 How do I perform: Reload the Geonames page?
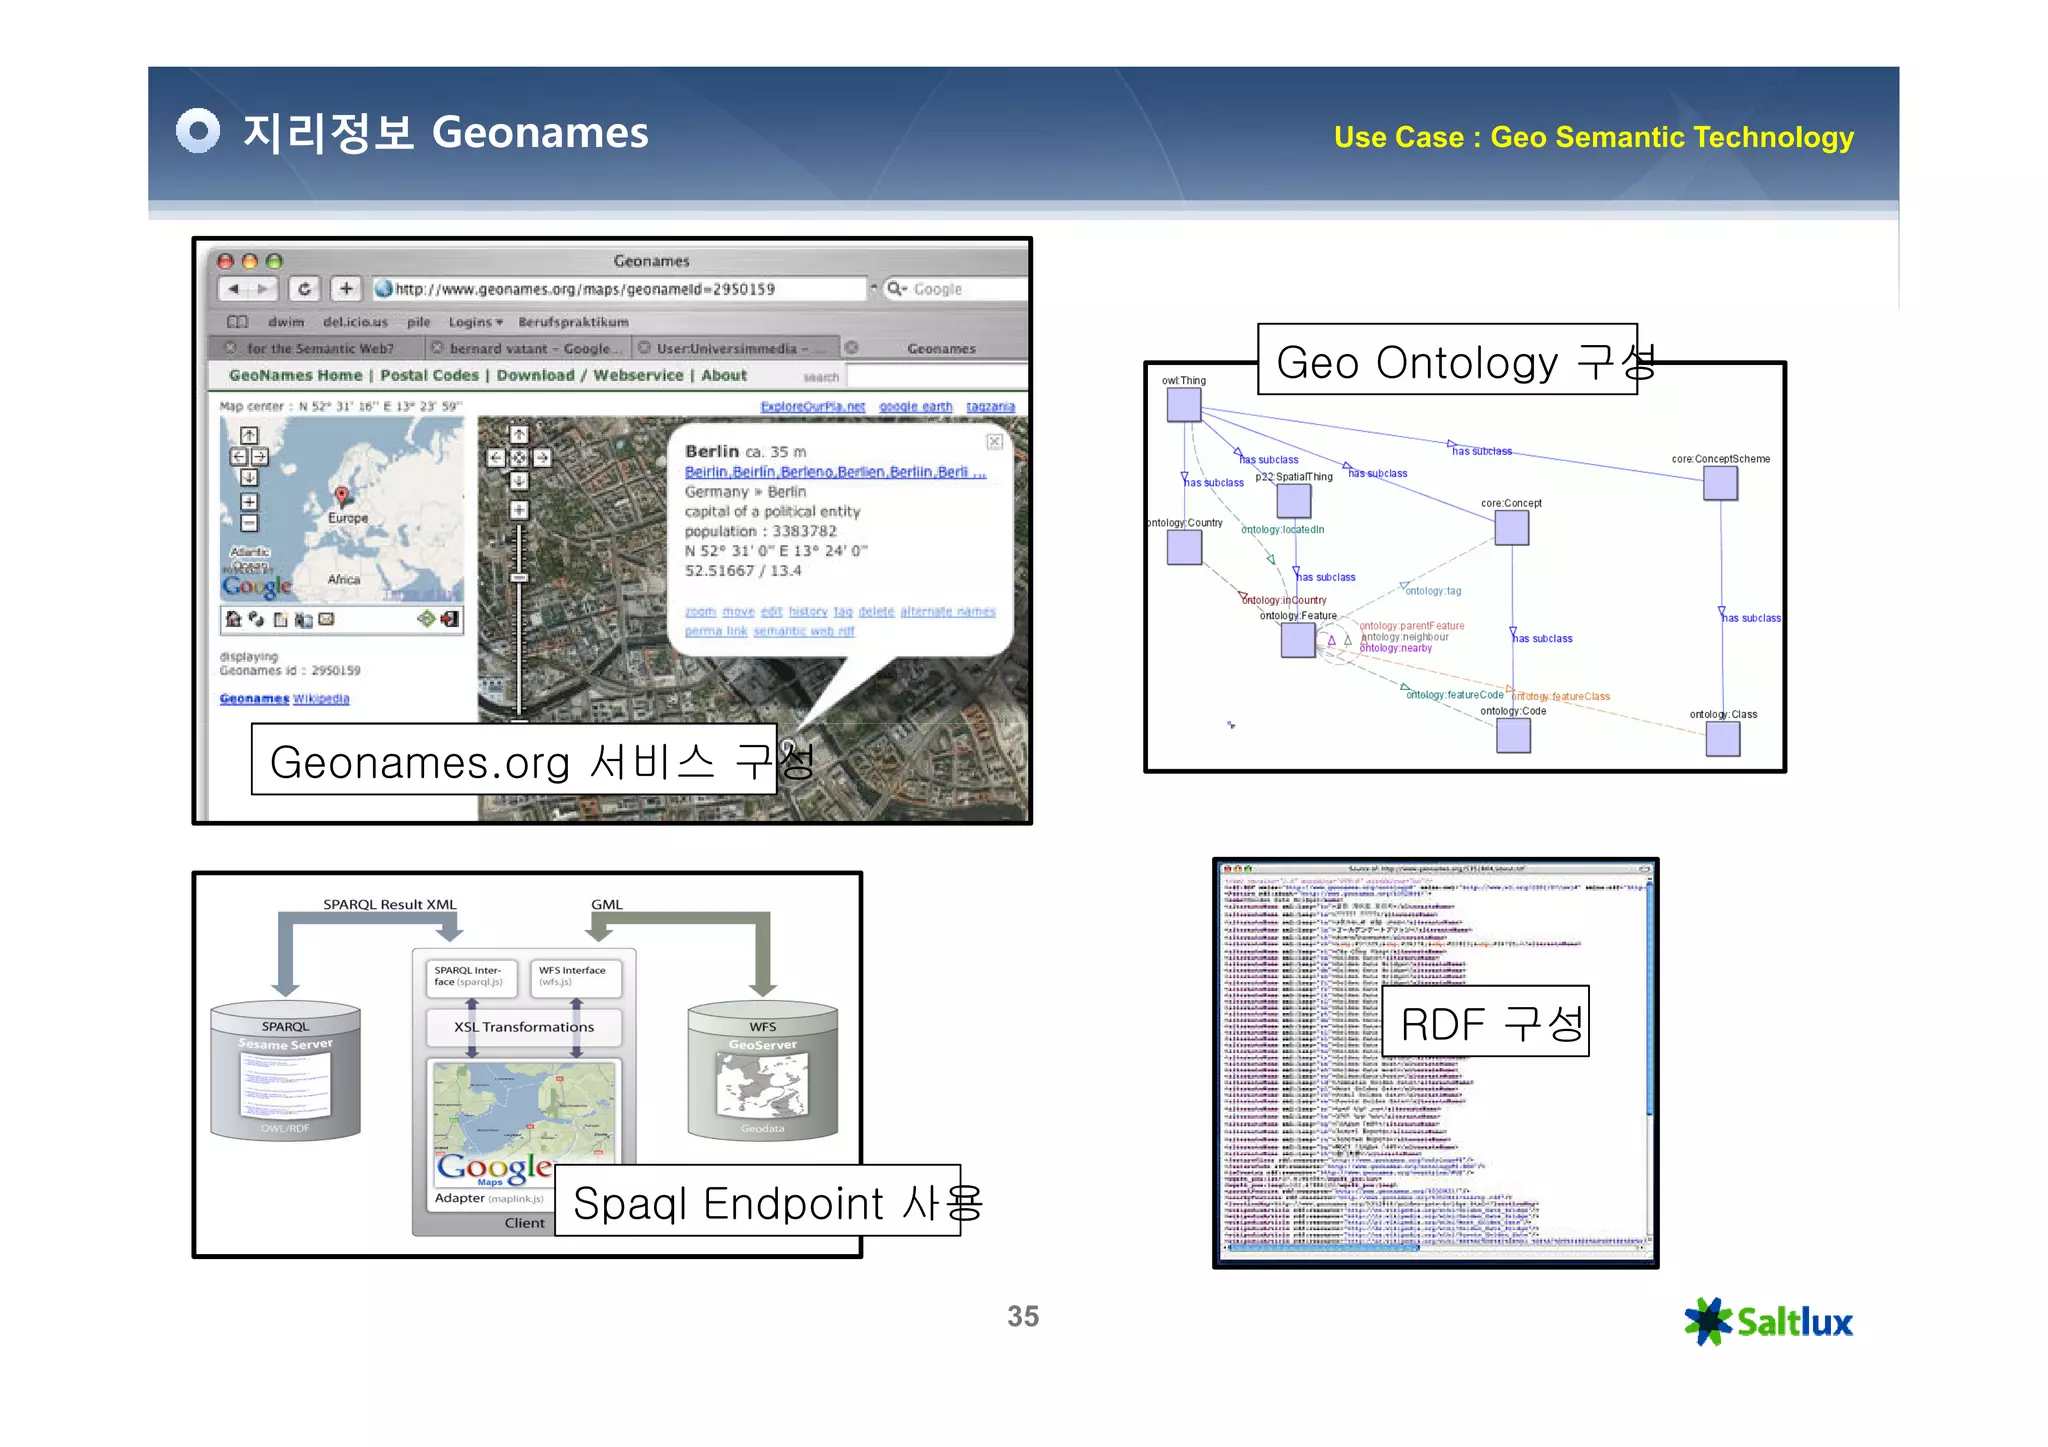(x=304, y=289)
